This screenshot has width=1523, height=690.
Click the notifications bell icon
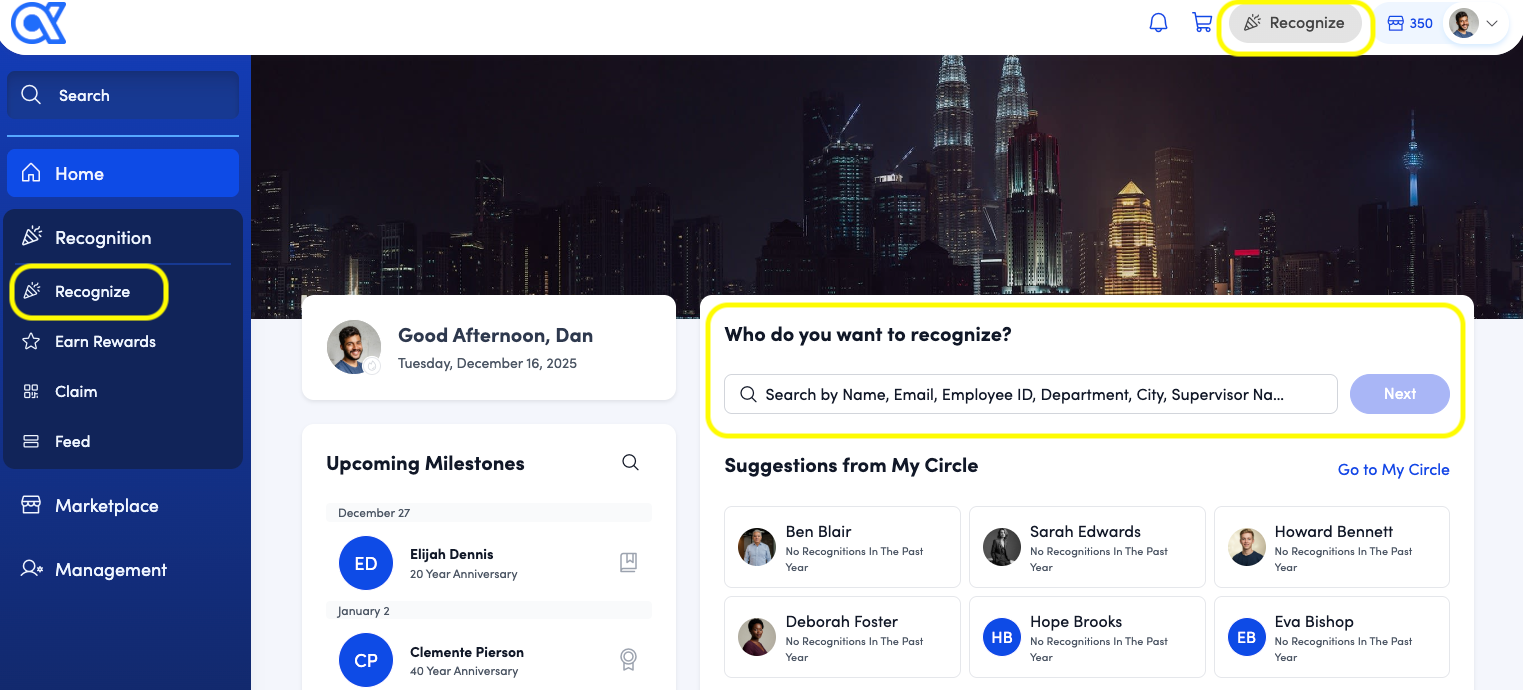(x=1158, y=23)
